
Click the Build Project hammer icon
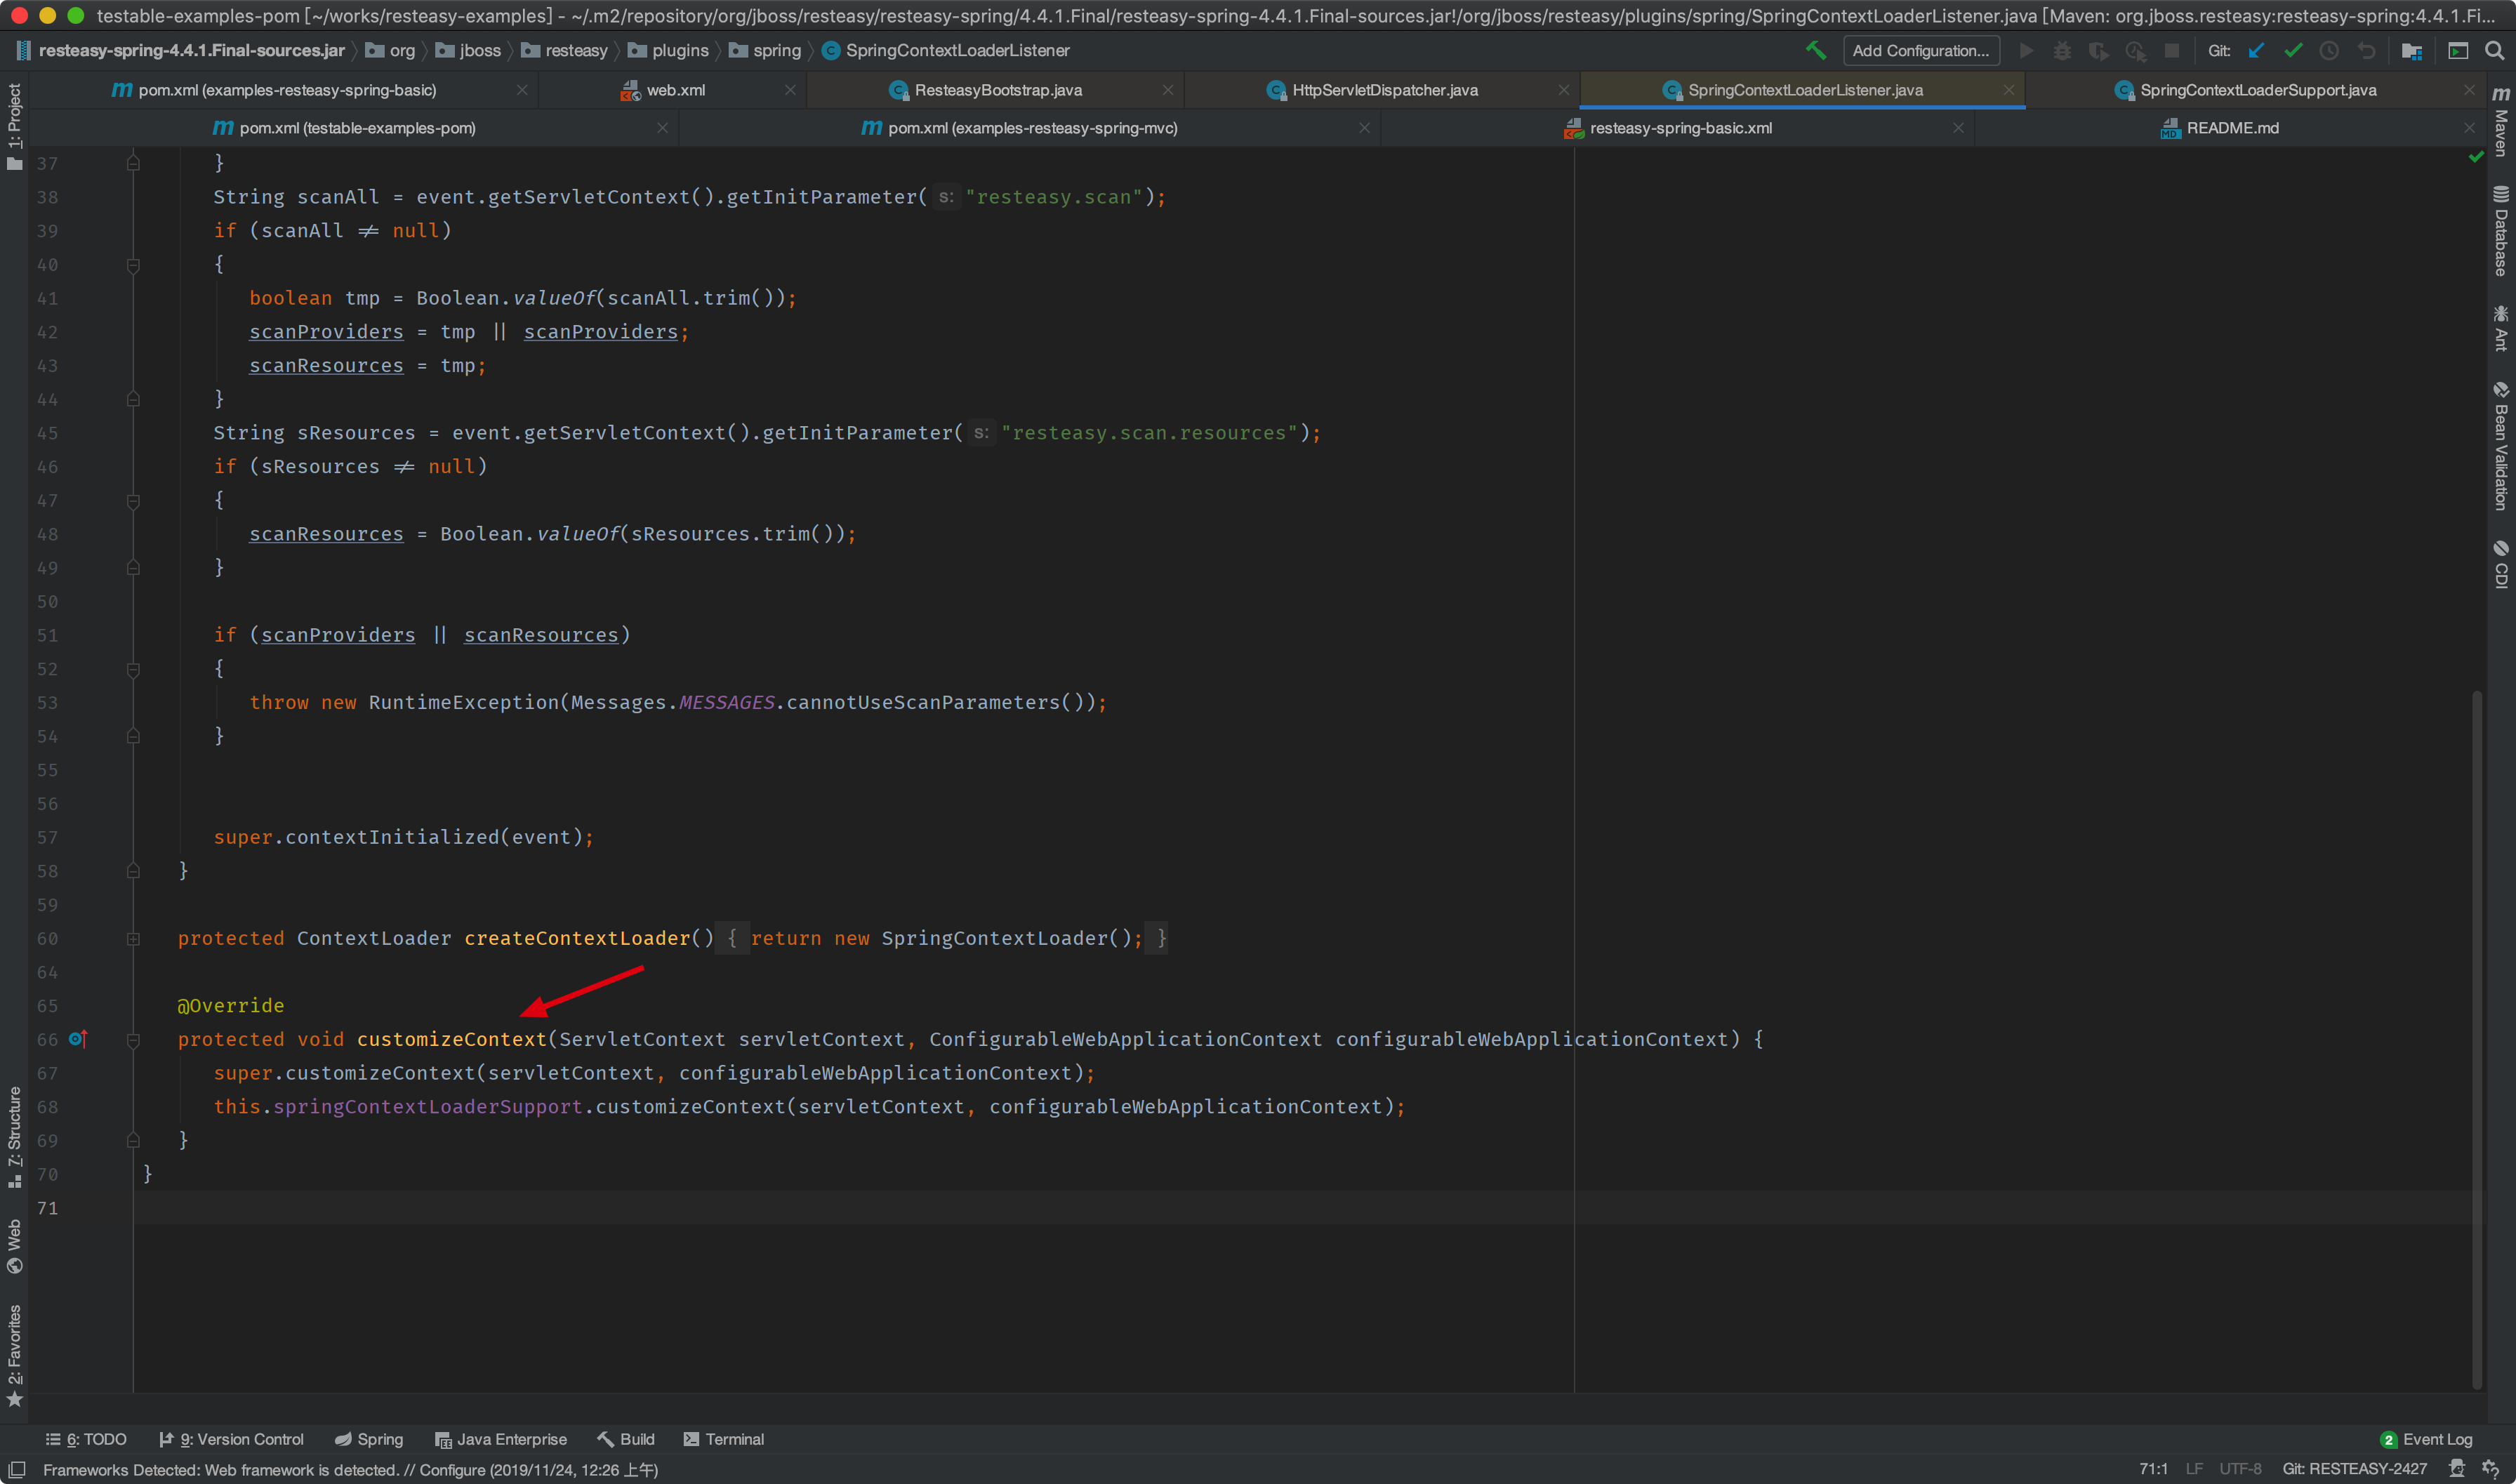tap(1816, 50)
